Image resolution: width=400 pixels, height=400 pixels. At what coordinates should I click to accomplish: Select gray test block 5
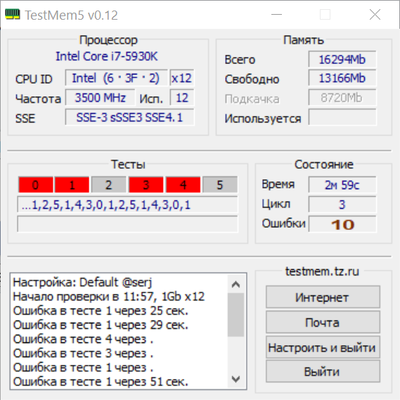pyautogui.click(x=220, y=185)
